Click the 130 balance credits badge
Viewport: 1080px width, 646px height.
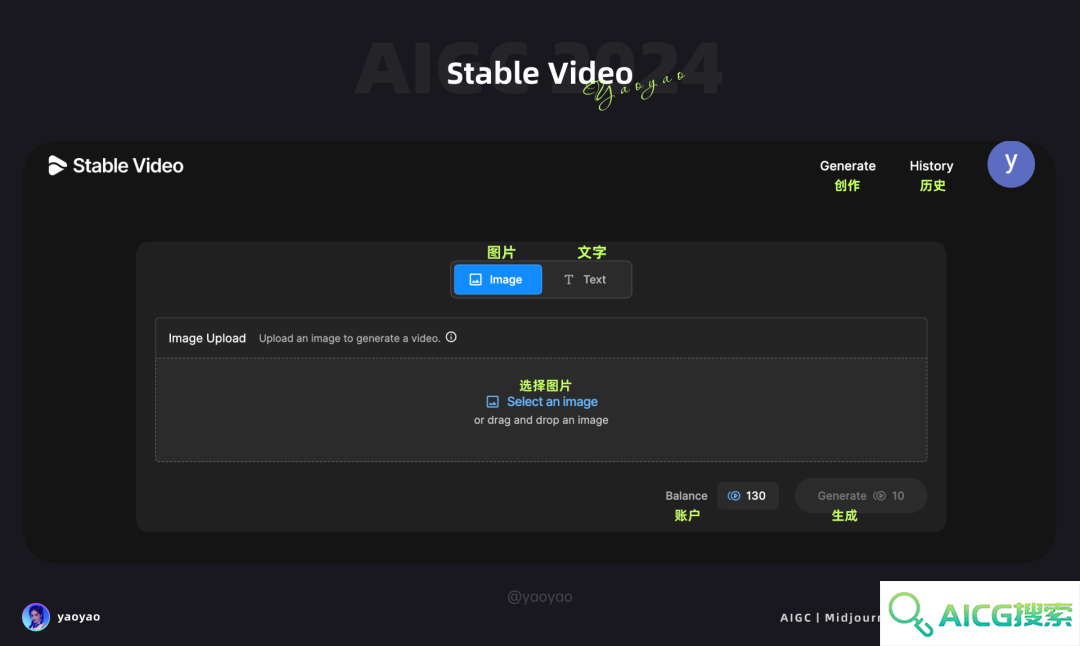point(747,496)
